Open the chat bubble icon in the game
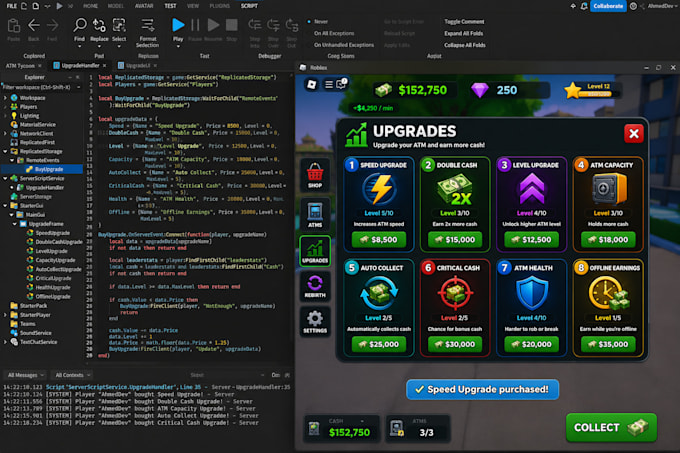 pos(341,84)
